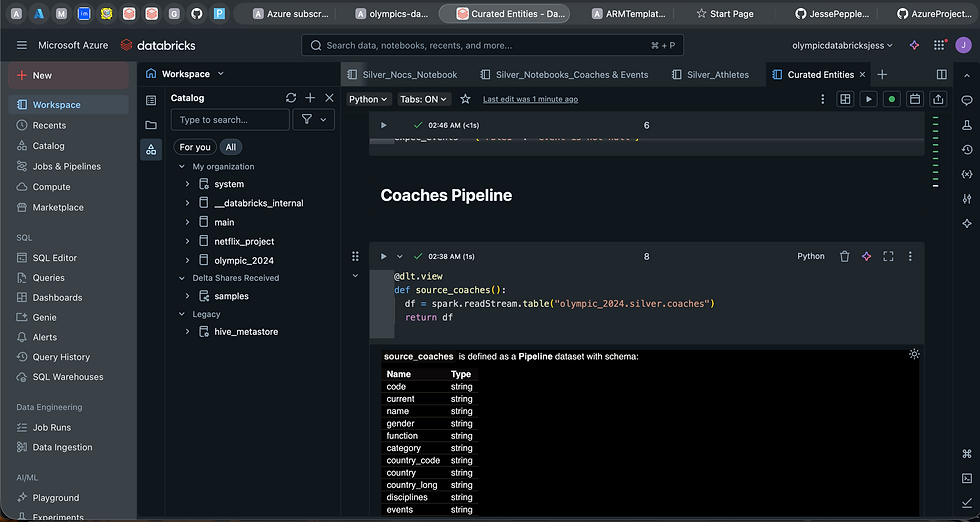Open SQL Warehouses in the left sidebar
This screenshot has height=522, width=980.
pos(67,377)
